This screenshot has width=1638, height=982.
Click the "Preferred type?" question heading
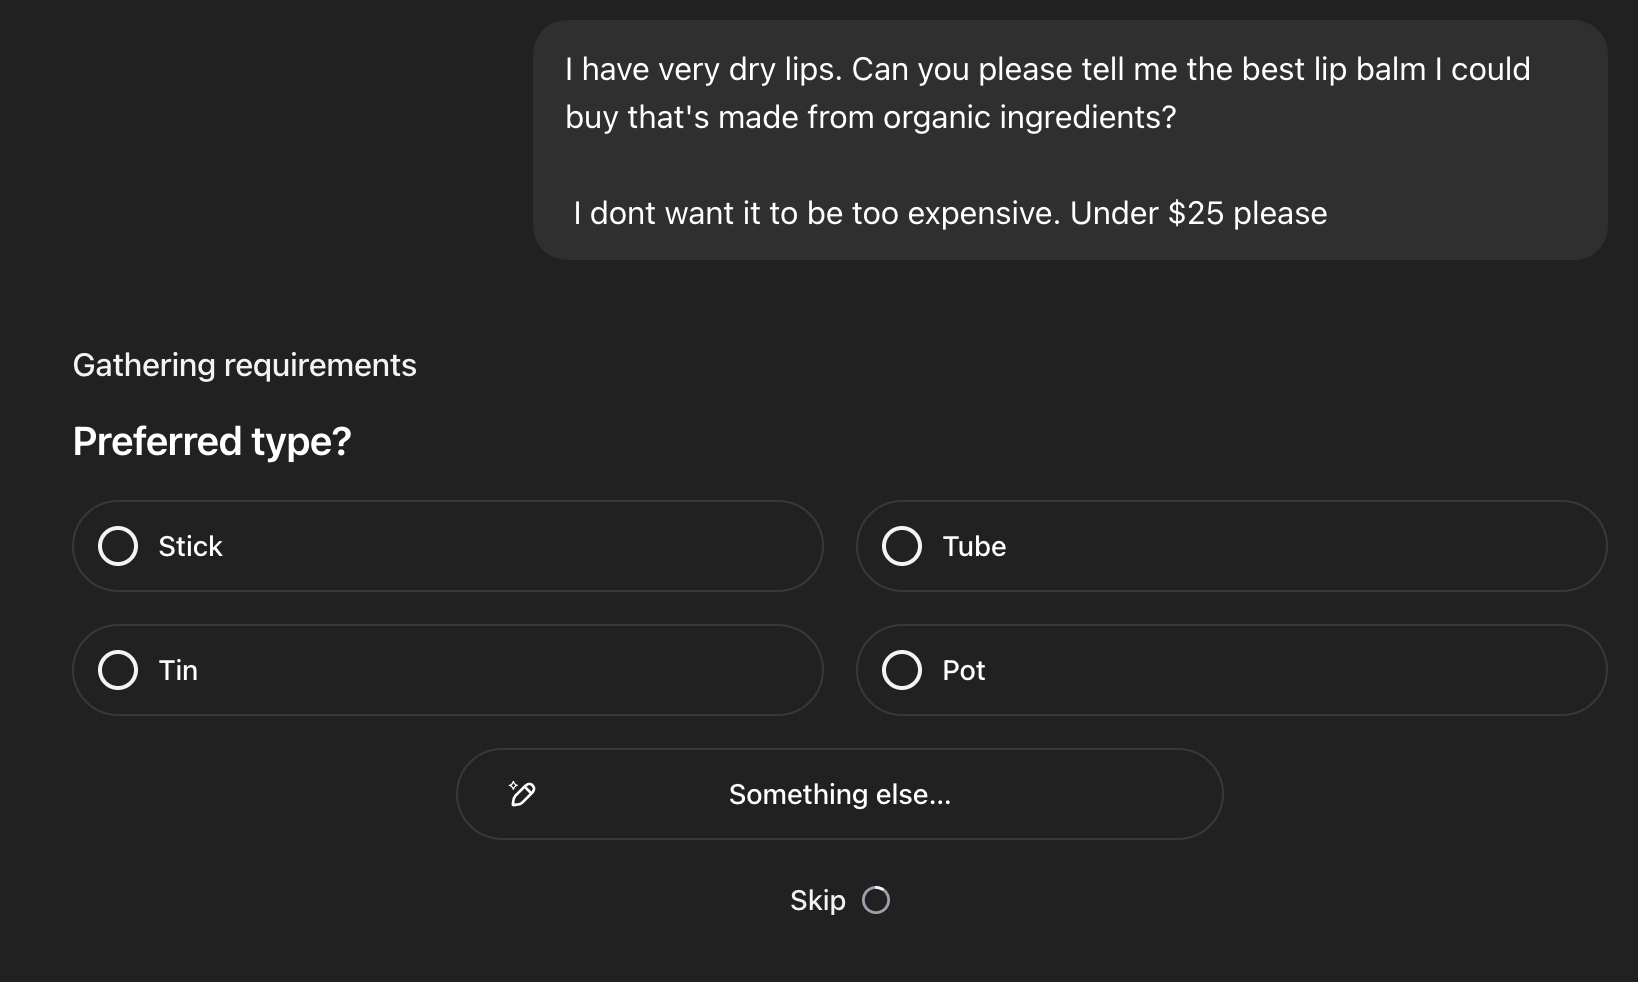point(212,441)
